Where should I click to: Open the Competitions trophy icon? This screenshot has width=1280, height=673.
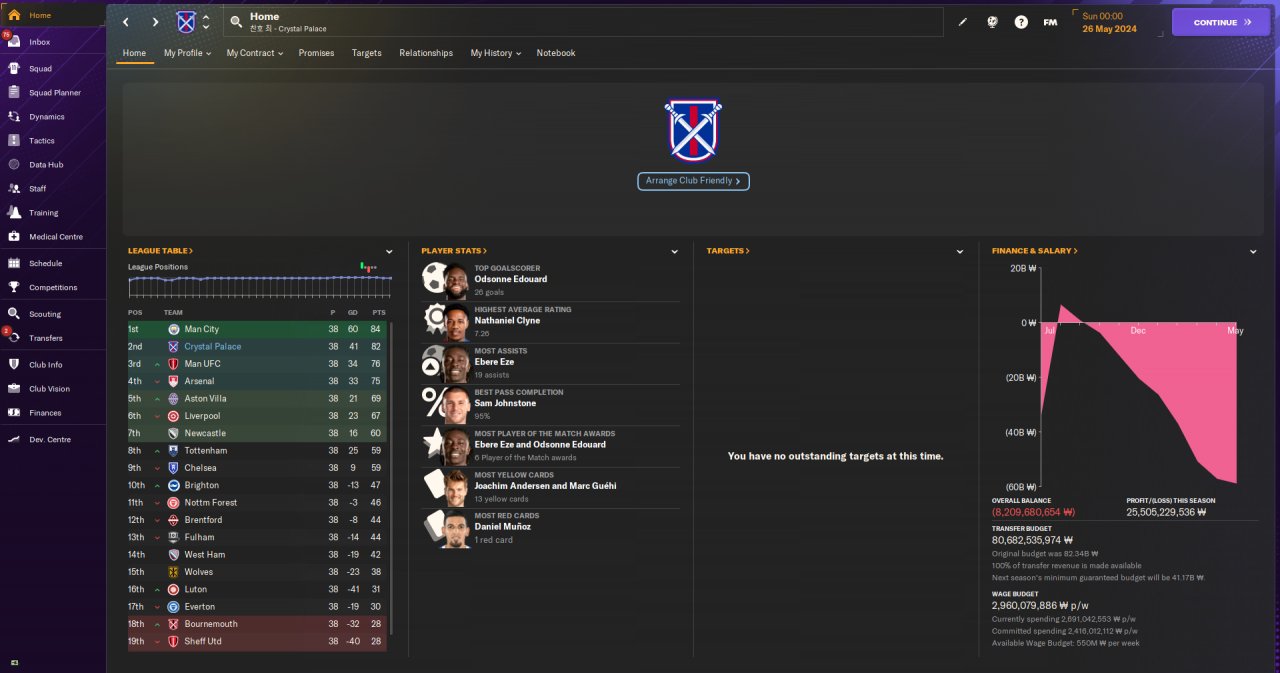point(14,288)
